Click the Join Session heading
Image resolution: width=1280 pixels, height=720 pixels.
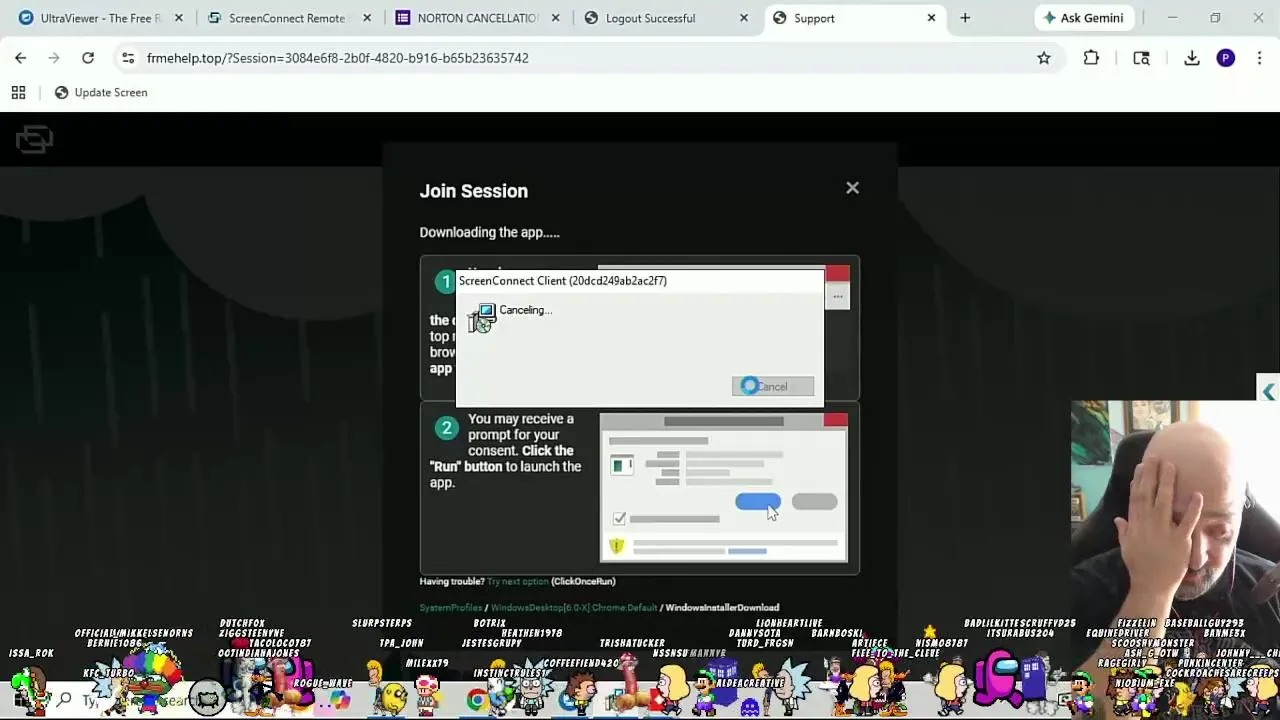click(473, 191)
